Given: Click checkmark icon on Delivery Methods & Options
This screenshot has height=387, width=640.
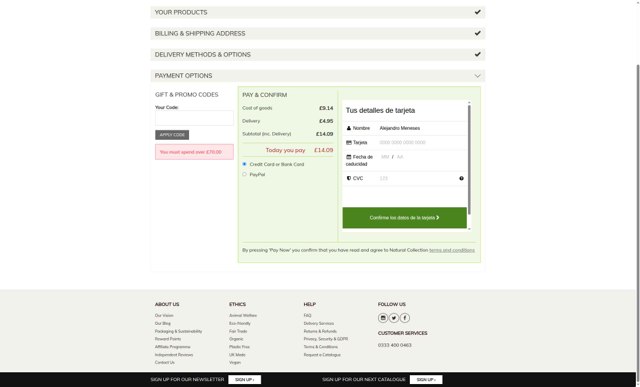Looking at the screenshot, I should pos(478,54).
